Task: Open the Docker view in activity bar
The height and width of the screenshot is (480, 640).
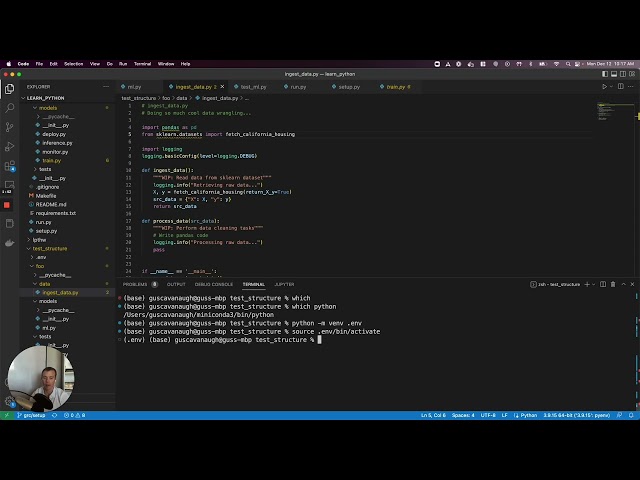Action: (x=9, y=243)
